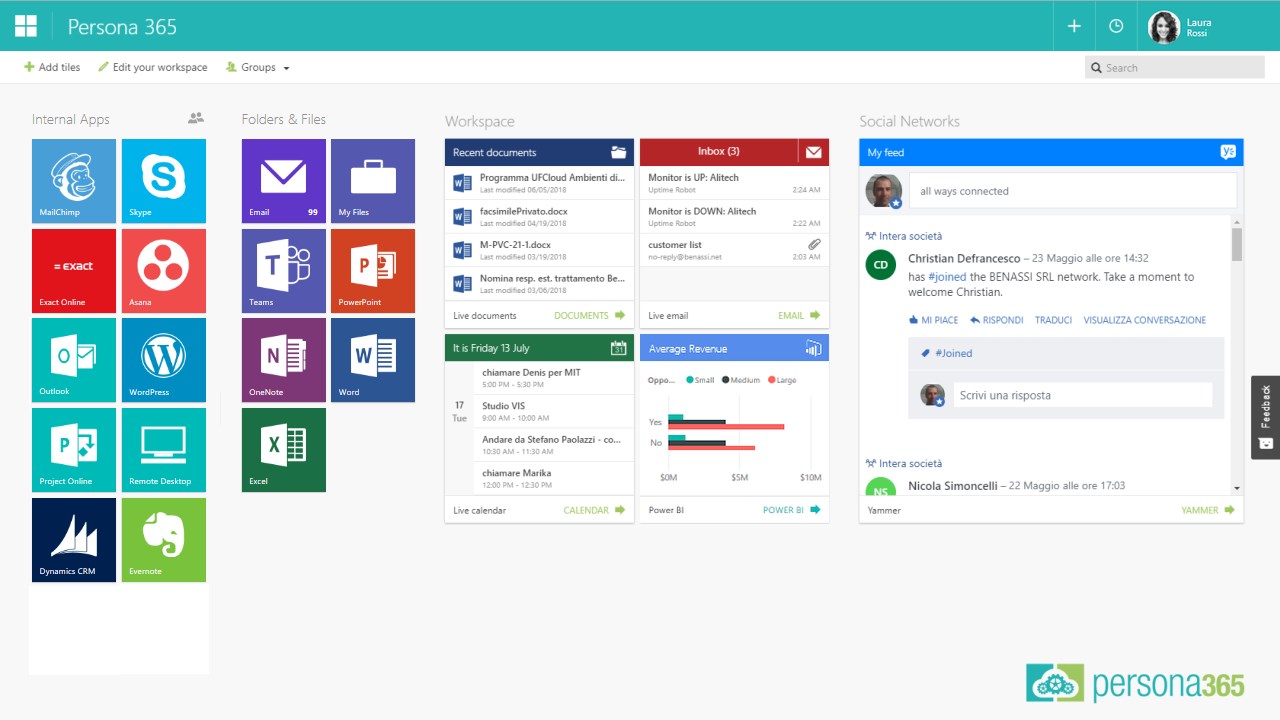Image resolution: width=1280 pixels, height=720 pixels.
Task: Open Nomina resp. est. trattamento document
Action: (x=539, y=283)
